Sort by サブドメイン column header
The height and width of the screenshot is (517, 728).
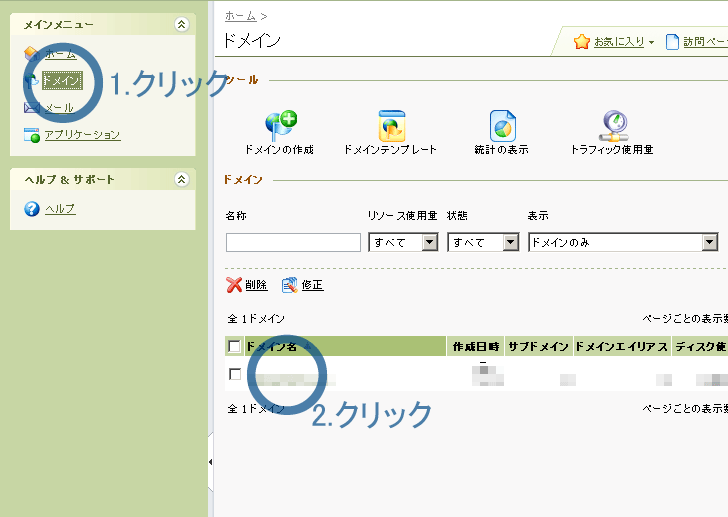(539, 347)
